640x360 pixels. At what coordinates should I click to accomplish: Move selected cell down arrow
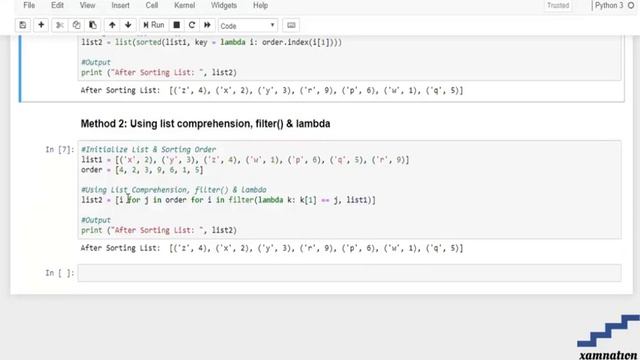[128, 25]
